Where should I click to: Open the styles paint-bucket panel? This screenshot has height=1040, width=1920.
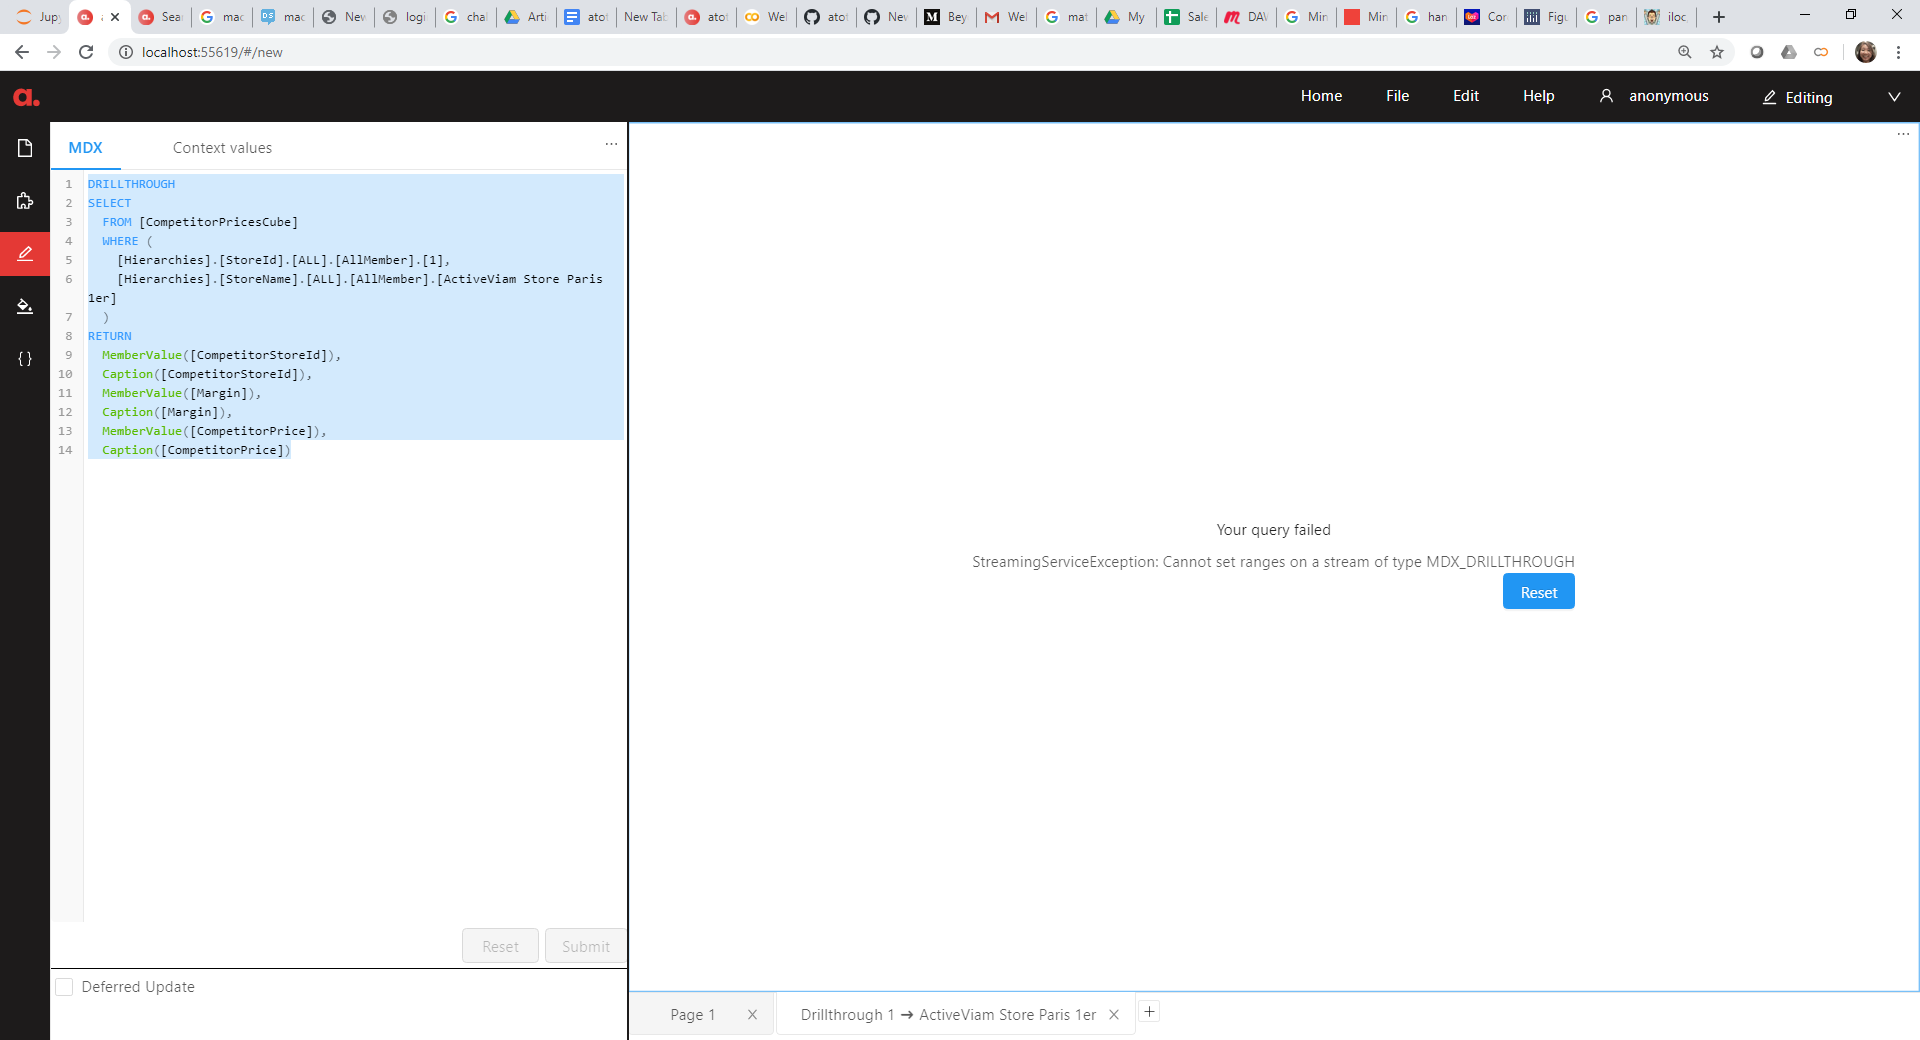click(24, 306)
